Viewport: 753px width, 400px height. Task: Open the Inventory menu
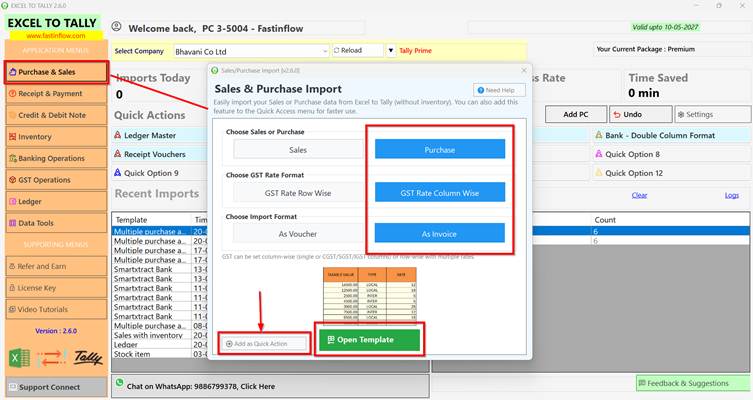click(x=56, y=137)
